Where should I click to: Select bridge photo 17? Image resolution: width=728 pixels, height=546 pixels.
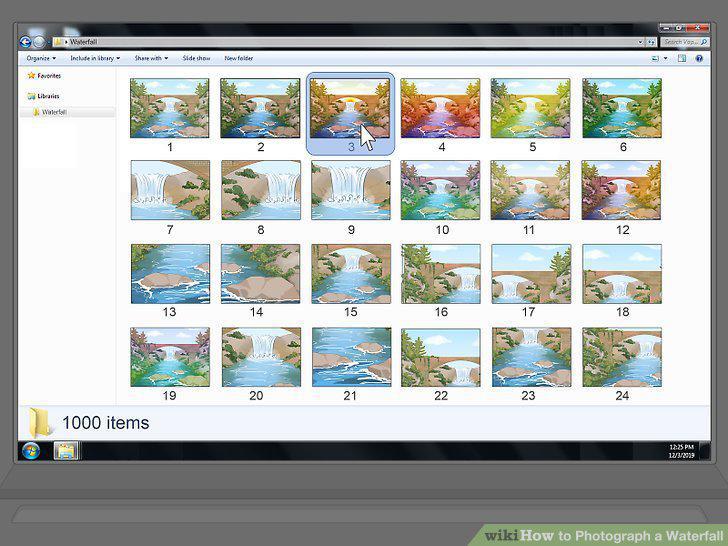pyautogui.click(x=532, y=274)
